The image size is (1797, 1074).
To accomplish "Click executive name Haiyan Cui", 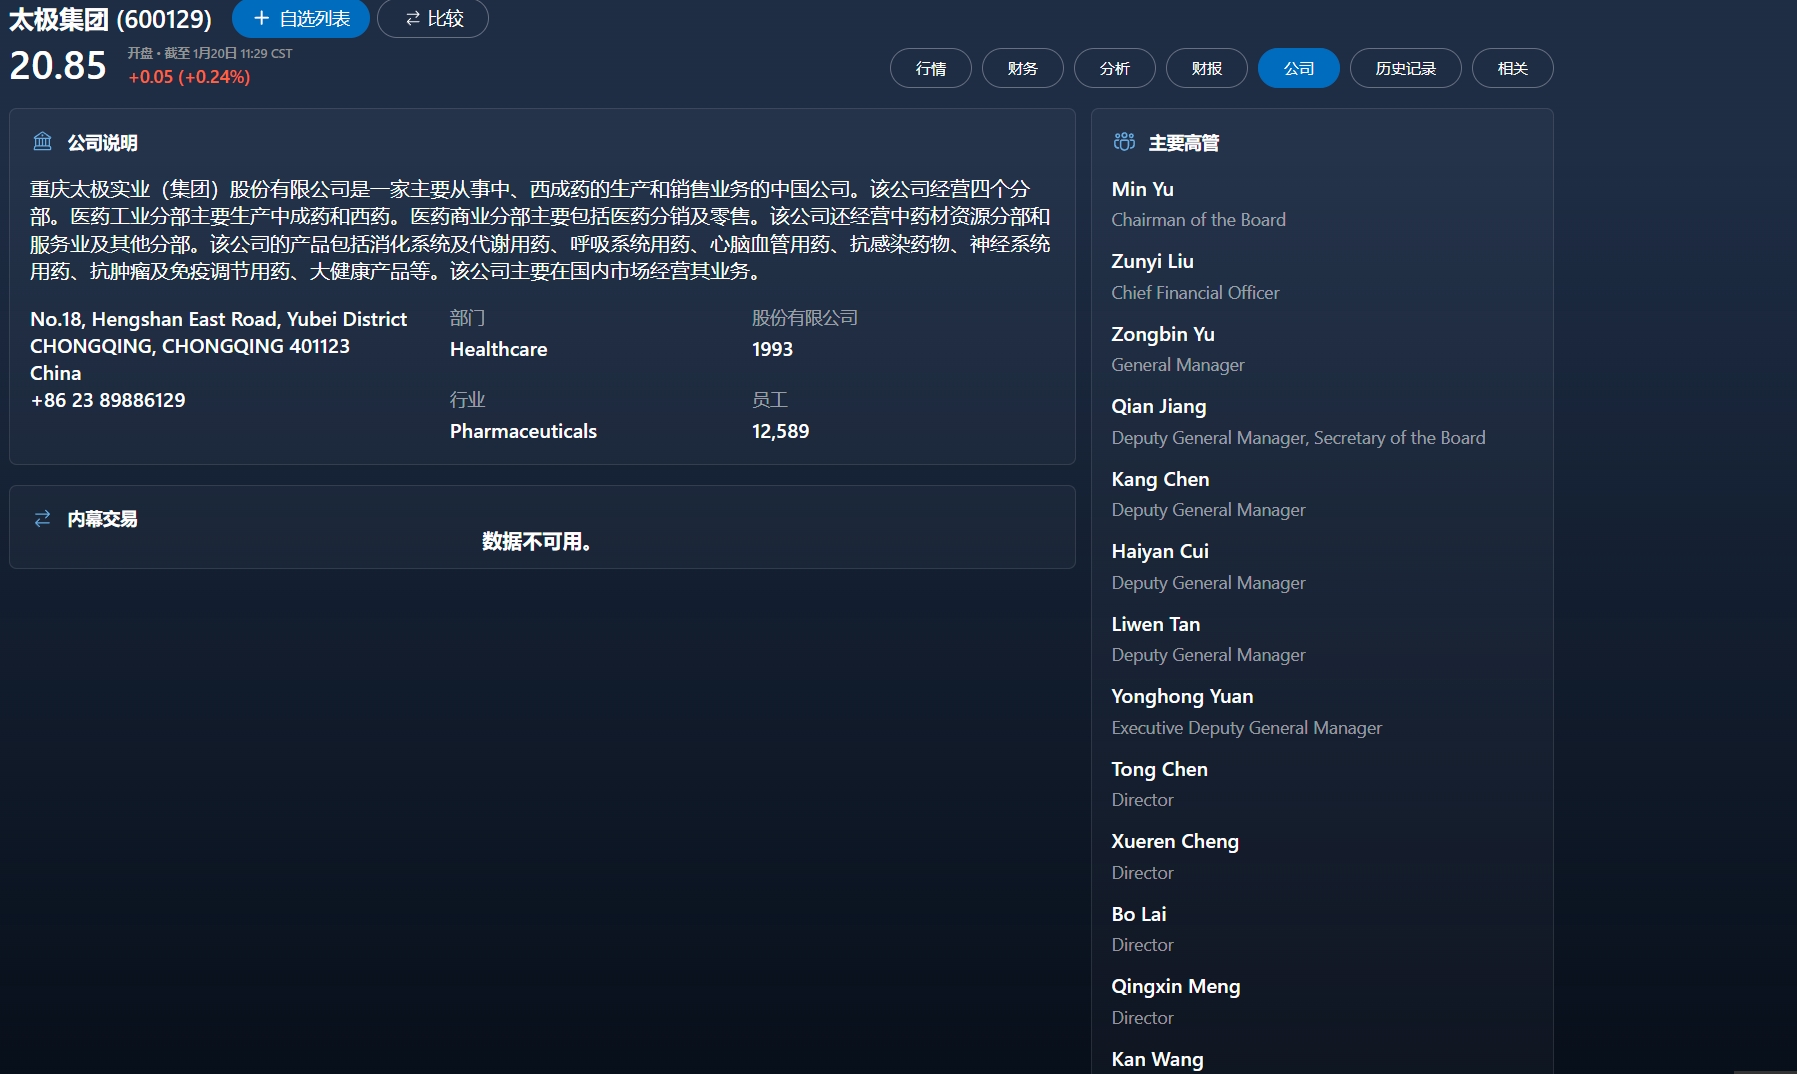I will click(1160, 551).
